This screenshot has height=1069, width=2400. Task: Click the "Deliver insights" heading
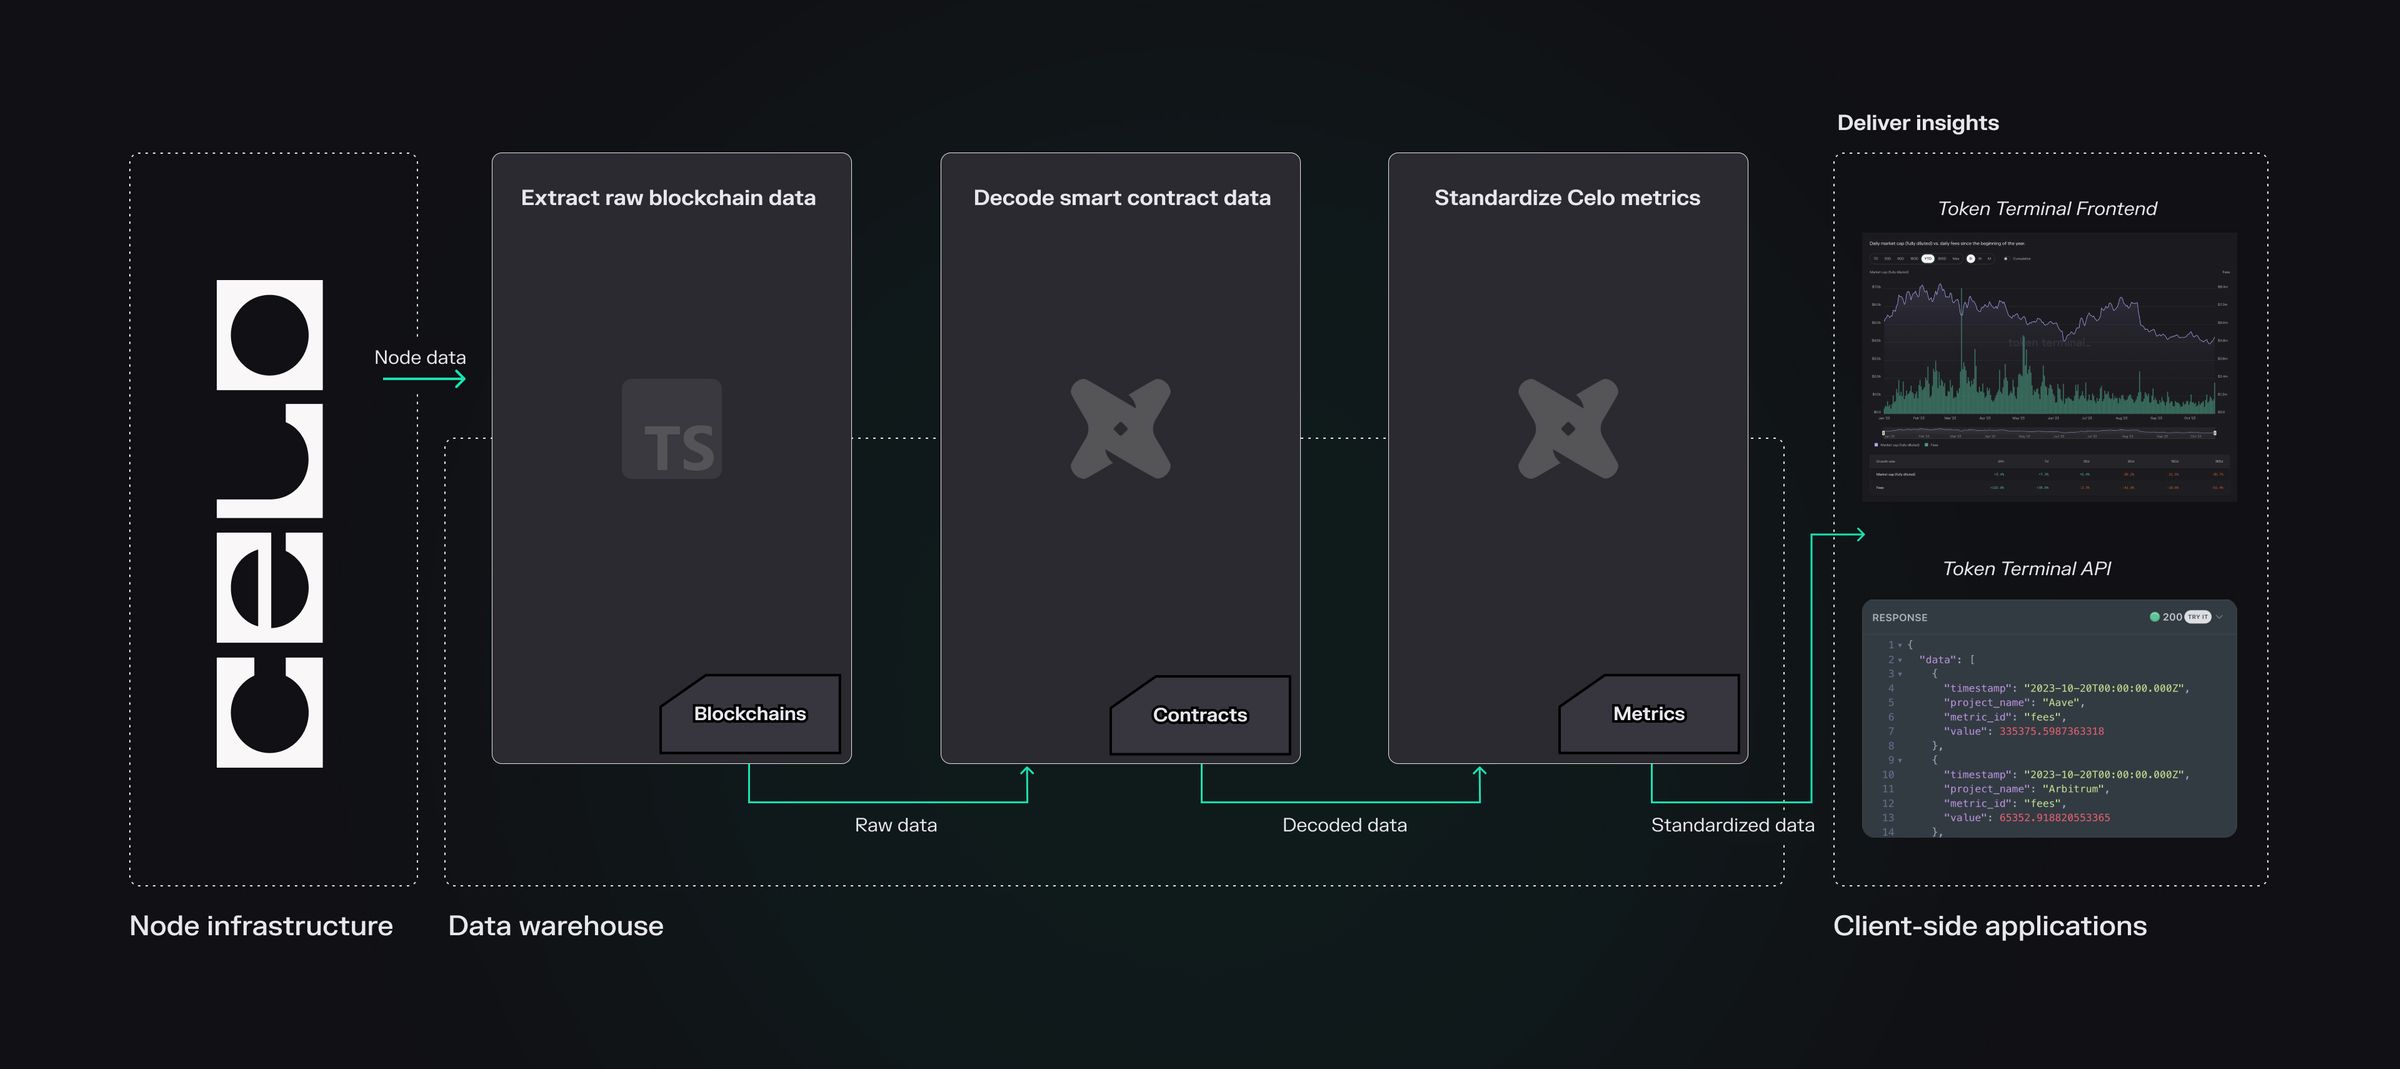click(1918, 123)
